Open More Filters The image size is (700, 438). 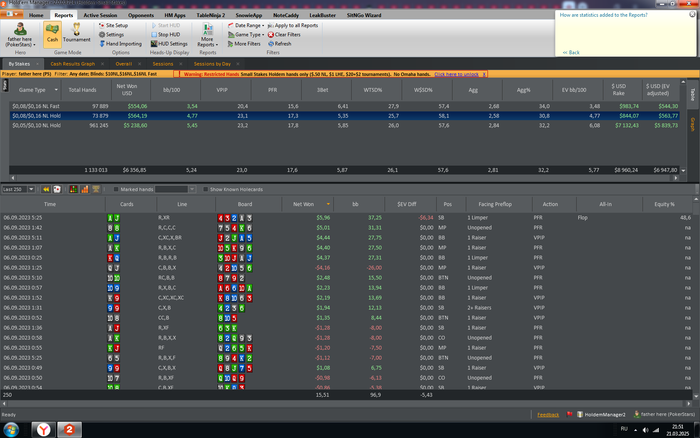(244, 44)
